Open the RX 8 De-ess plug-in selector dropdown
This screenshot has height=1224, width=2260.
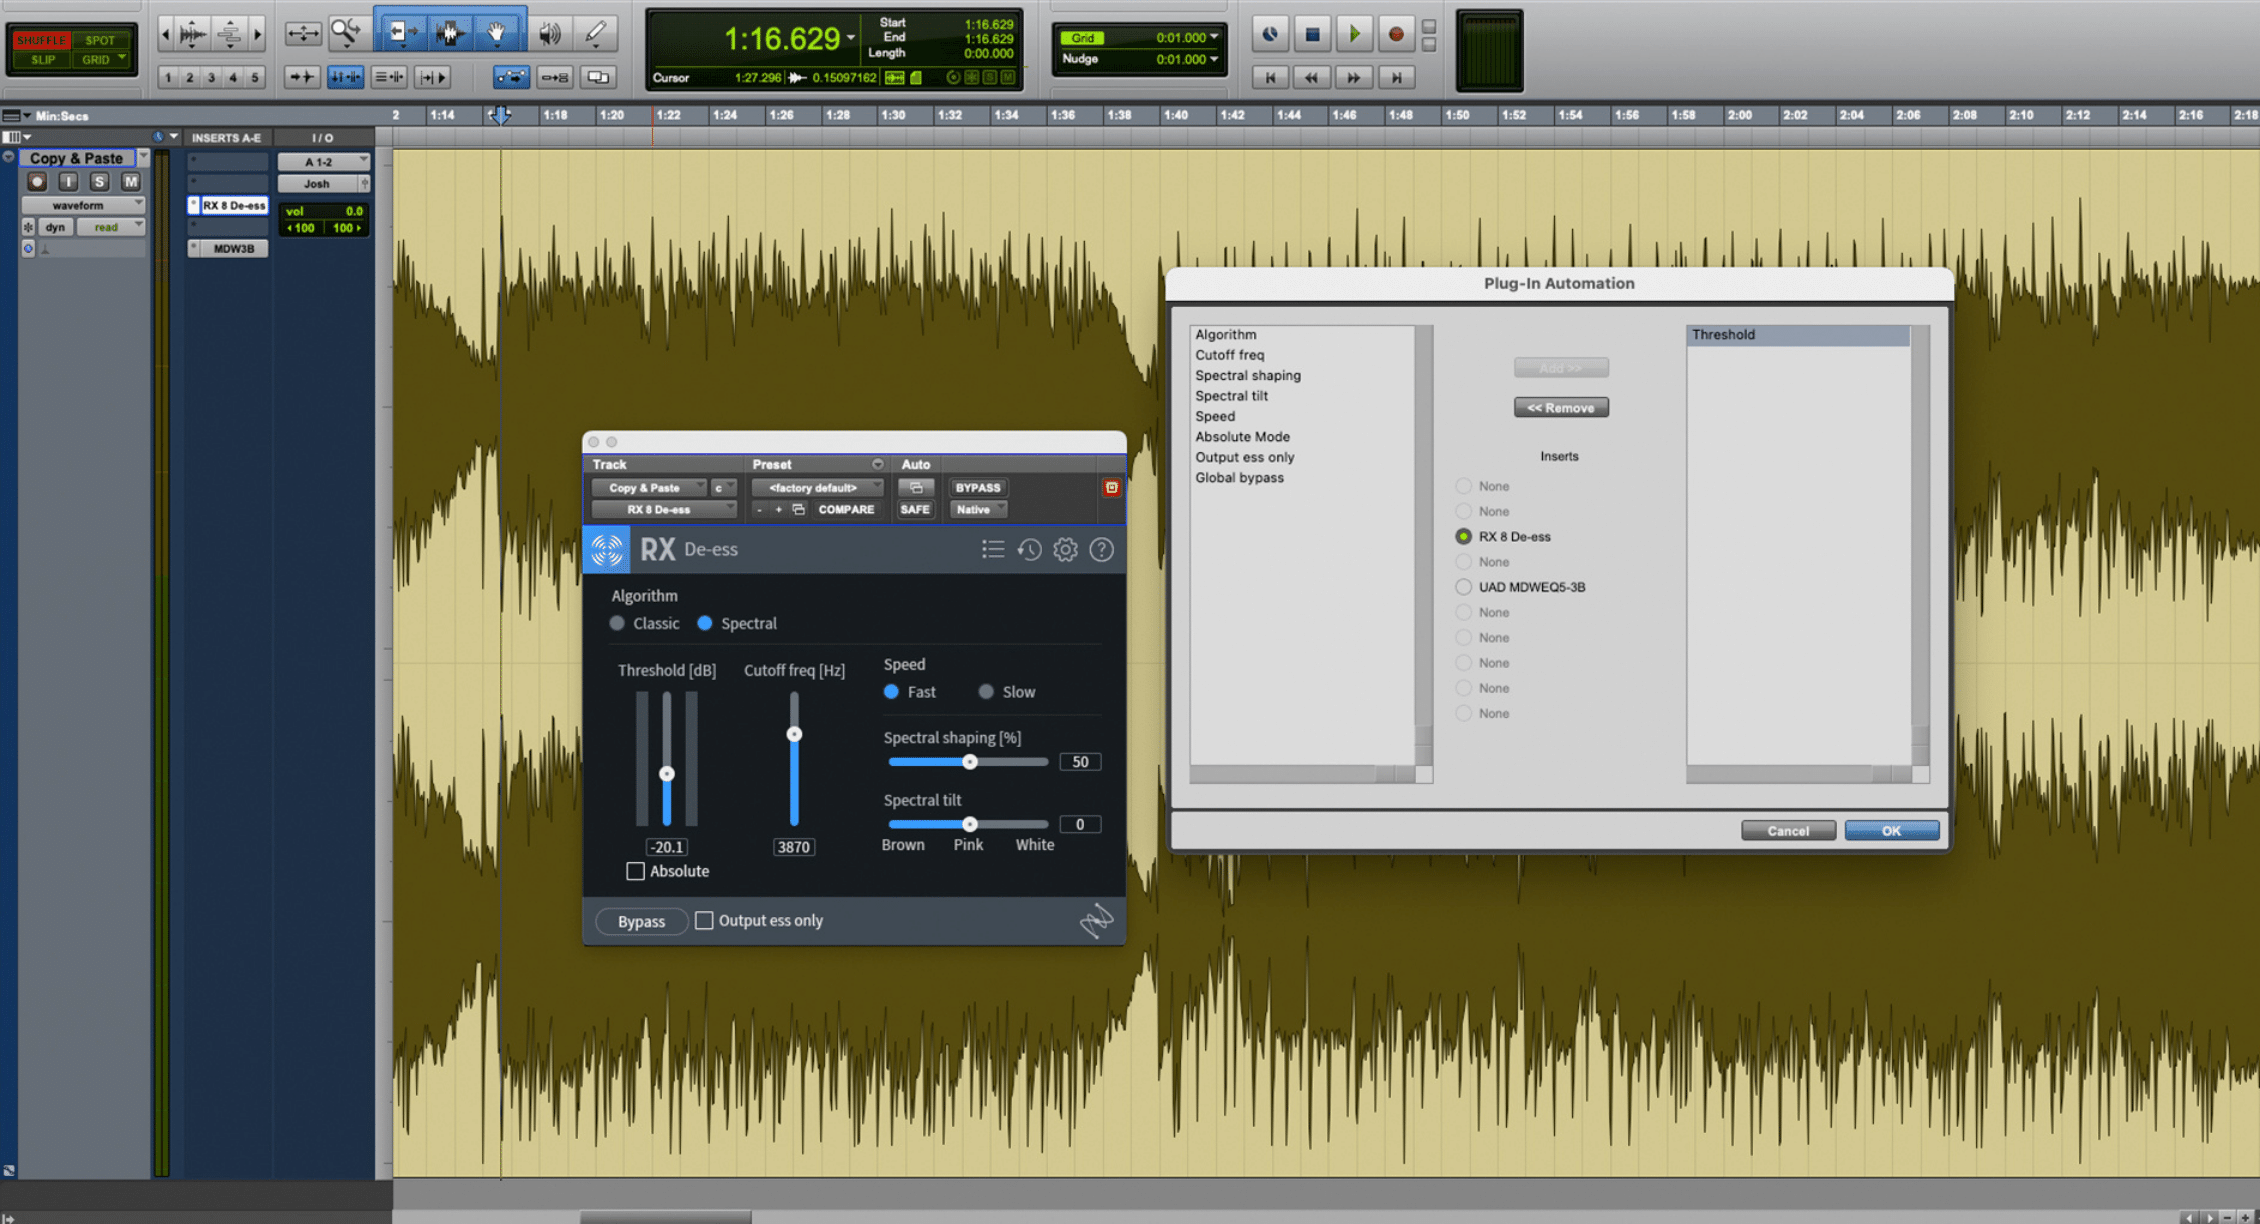point(664,509)
